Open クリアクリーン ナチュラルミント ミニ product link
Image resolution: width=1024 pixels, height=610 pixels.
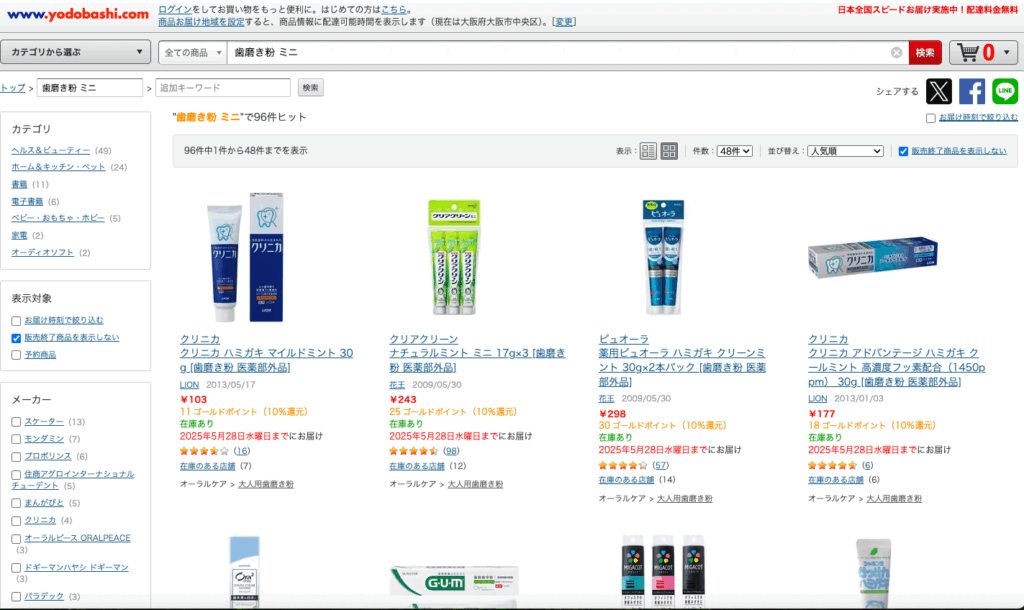coord(477,361)
